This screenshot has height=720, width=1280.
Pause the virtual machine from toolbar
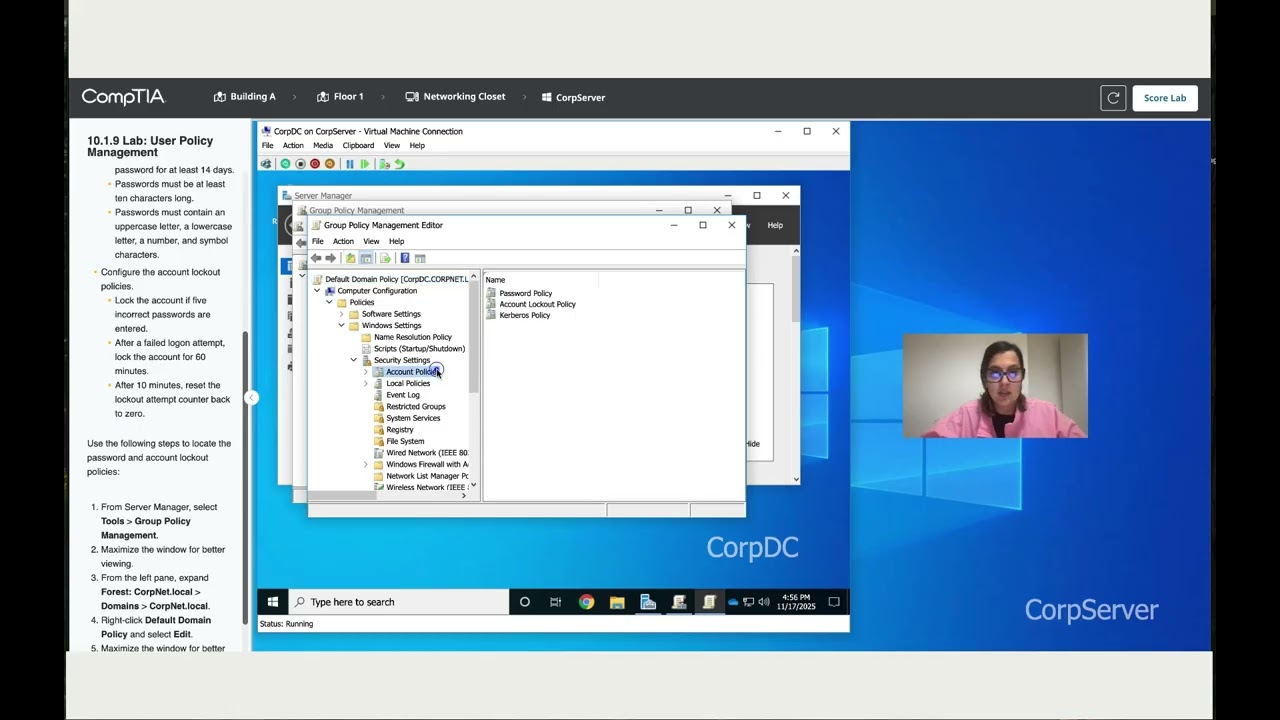point(349,164)
